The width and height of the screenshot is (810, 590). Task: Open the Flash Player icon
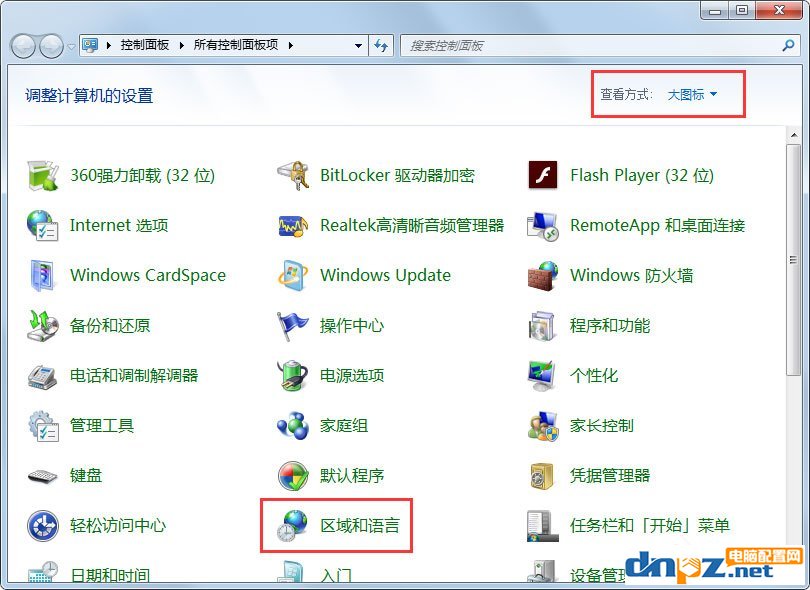542,175
